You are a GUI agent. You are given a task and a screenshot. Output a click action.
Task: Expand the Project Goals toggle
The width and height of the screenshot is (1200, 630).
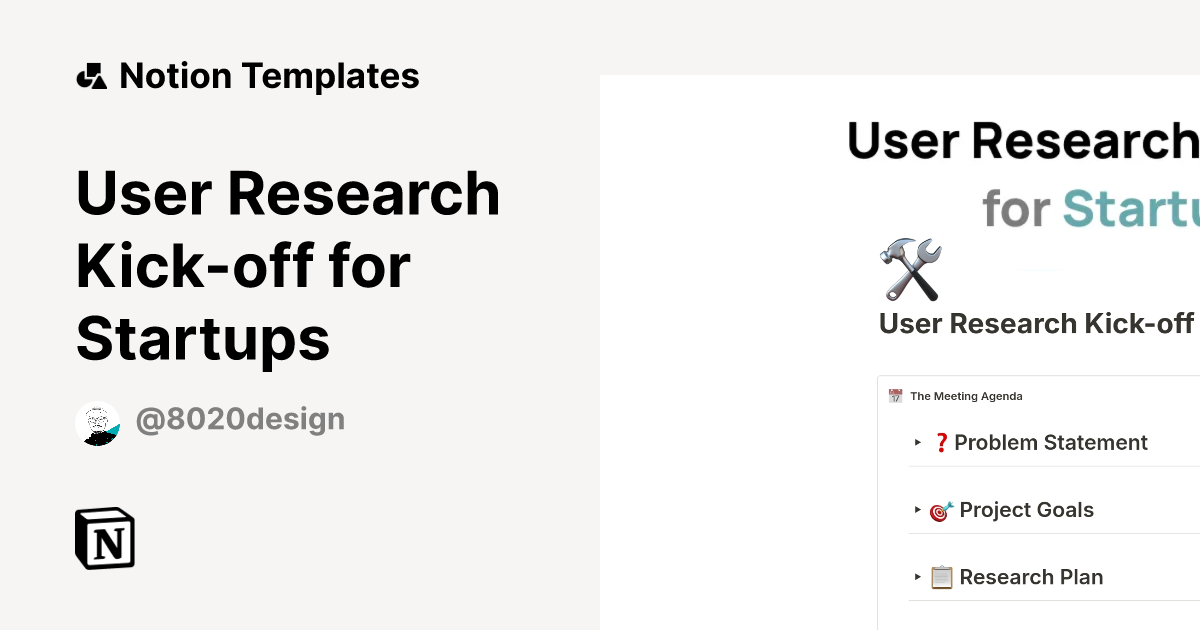[x=917, y=510]
